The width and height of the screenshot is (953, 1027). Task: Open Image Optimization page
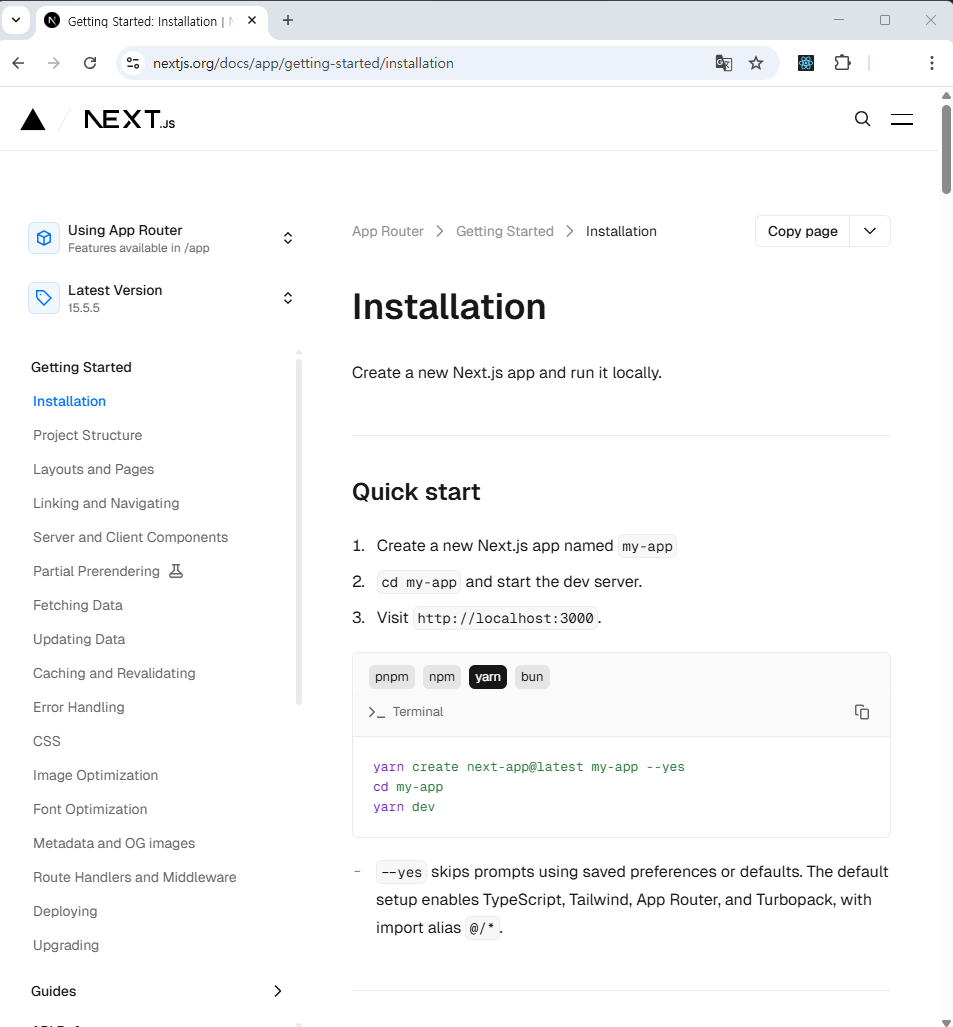click(x=96, y=775)
